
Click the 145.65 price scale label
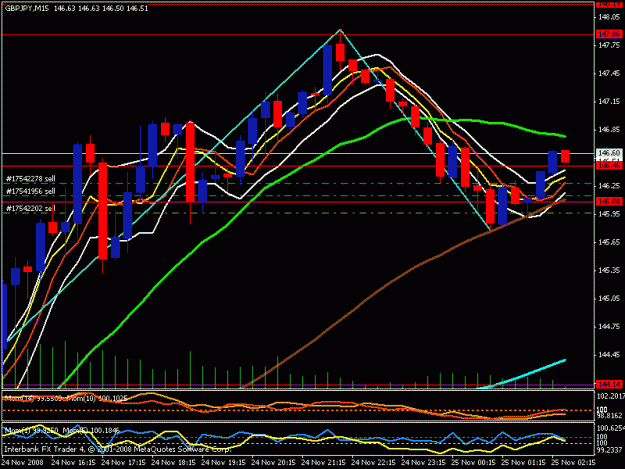(609, 242)
